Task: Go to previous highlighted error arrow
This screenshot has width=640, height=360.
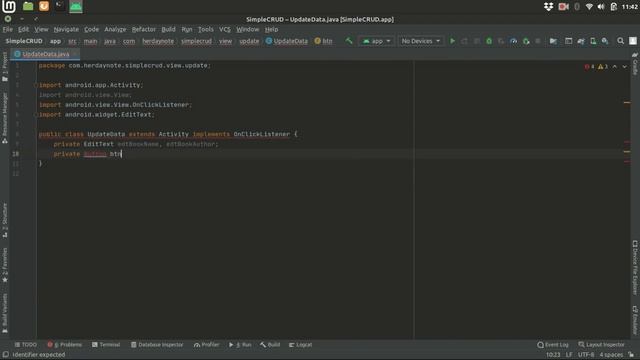Action: 615,67
